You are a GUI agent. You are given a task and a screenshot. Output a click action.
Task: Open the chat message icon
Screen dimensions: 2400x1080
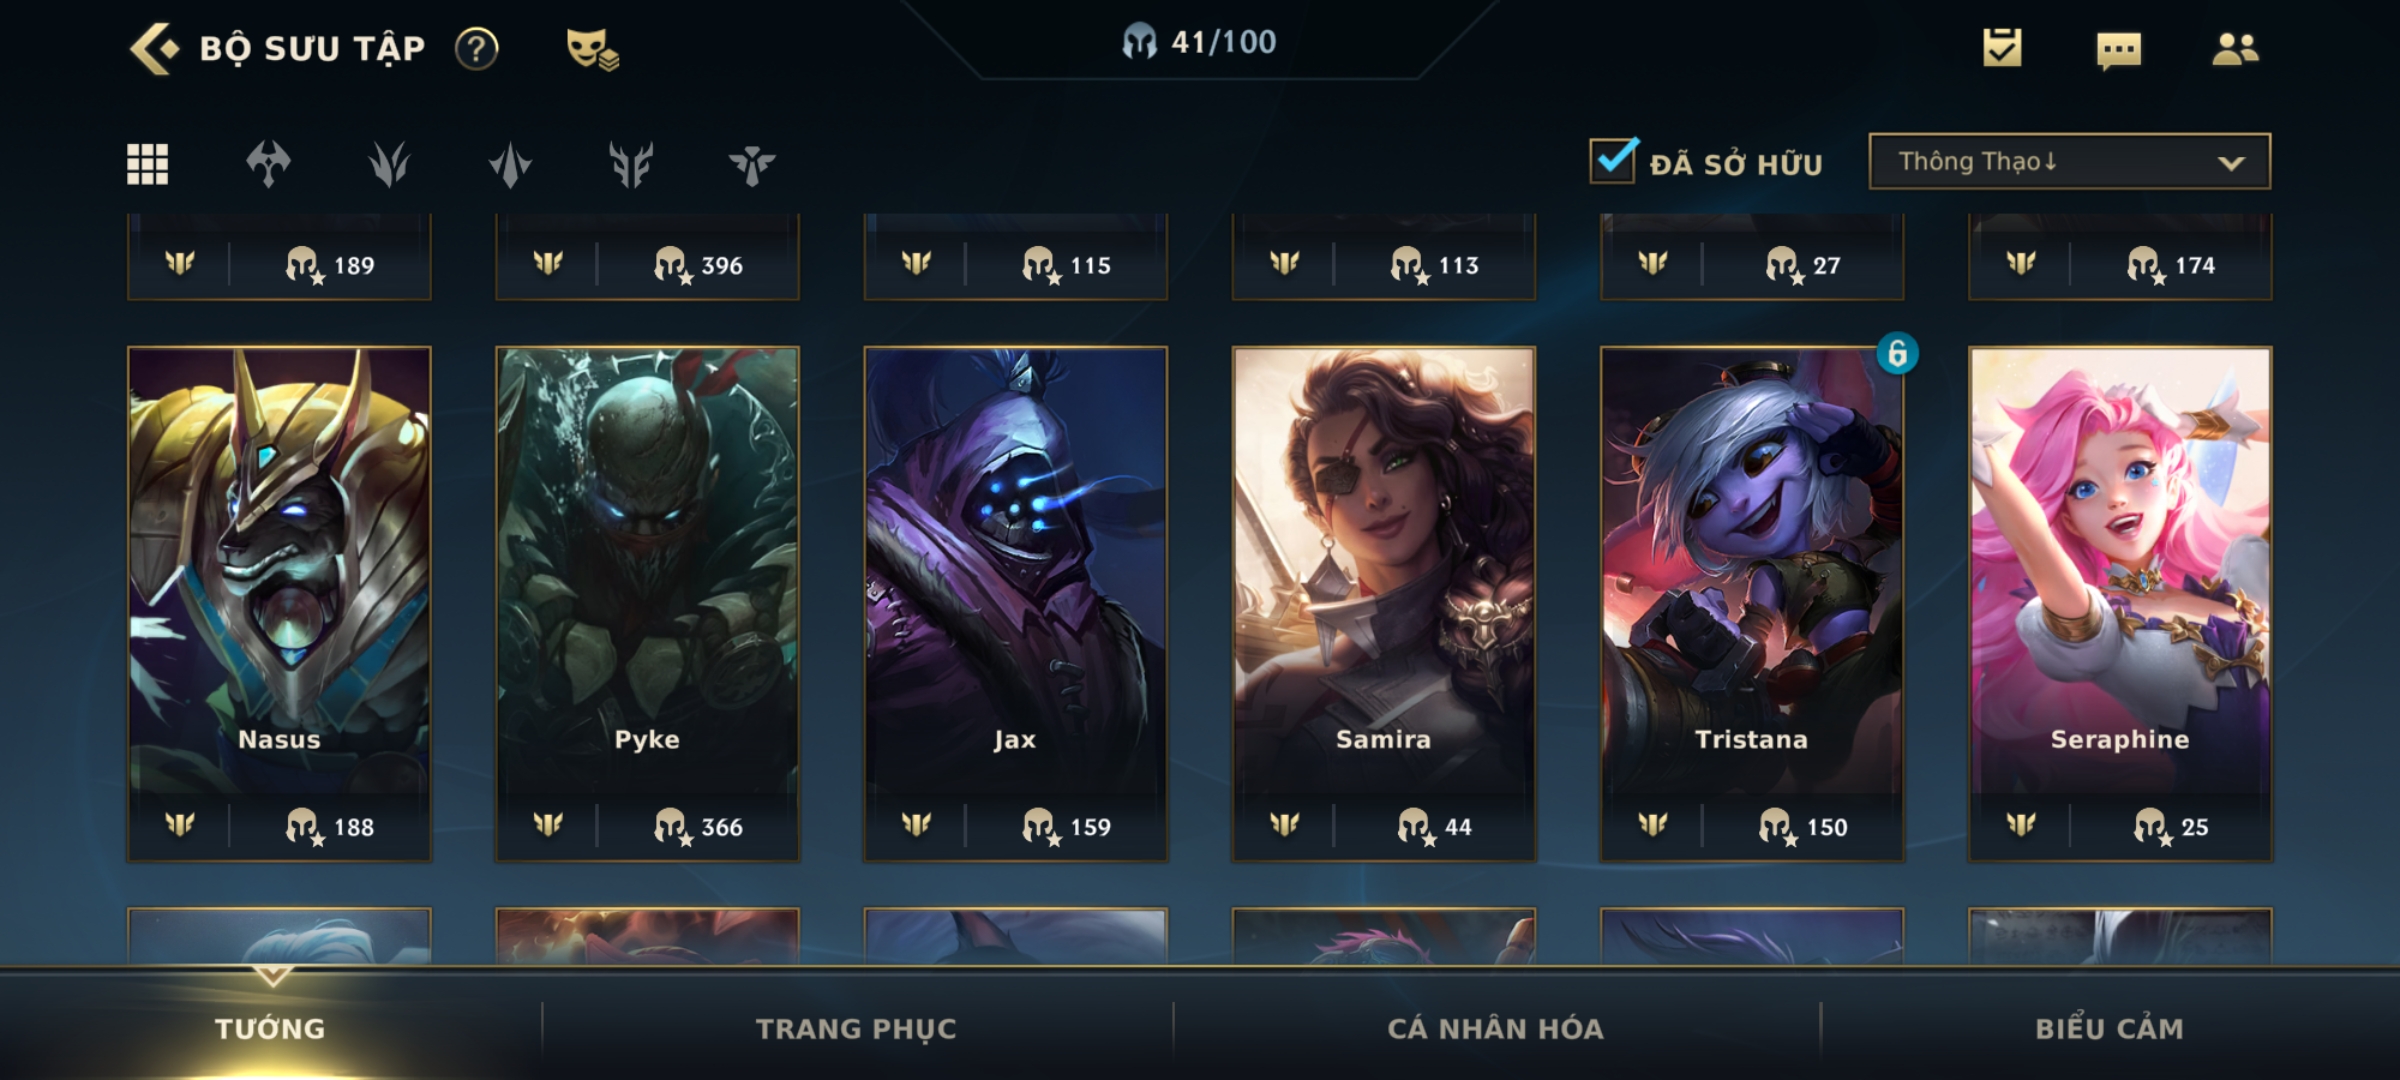point(2119,50)
